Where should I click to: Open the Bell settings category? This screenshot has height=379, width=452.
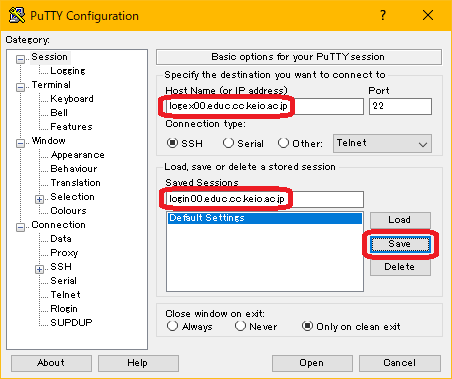coord(59,113)
